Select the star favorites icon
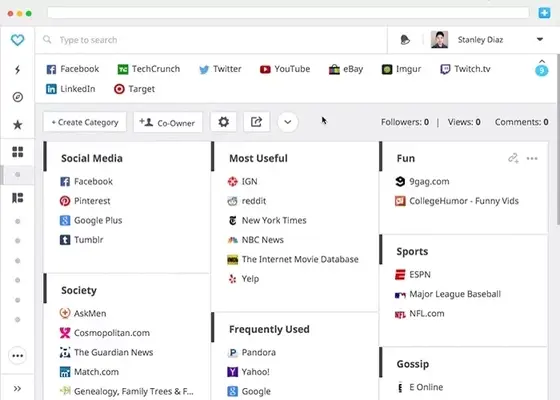 click(x=18, y=125)
